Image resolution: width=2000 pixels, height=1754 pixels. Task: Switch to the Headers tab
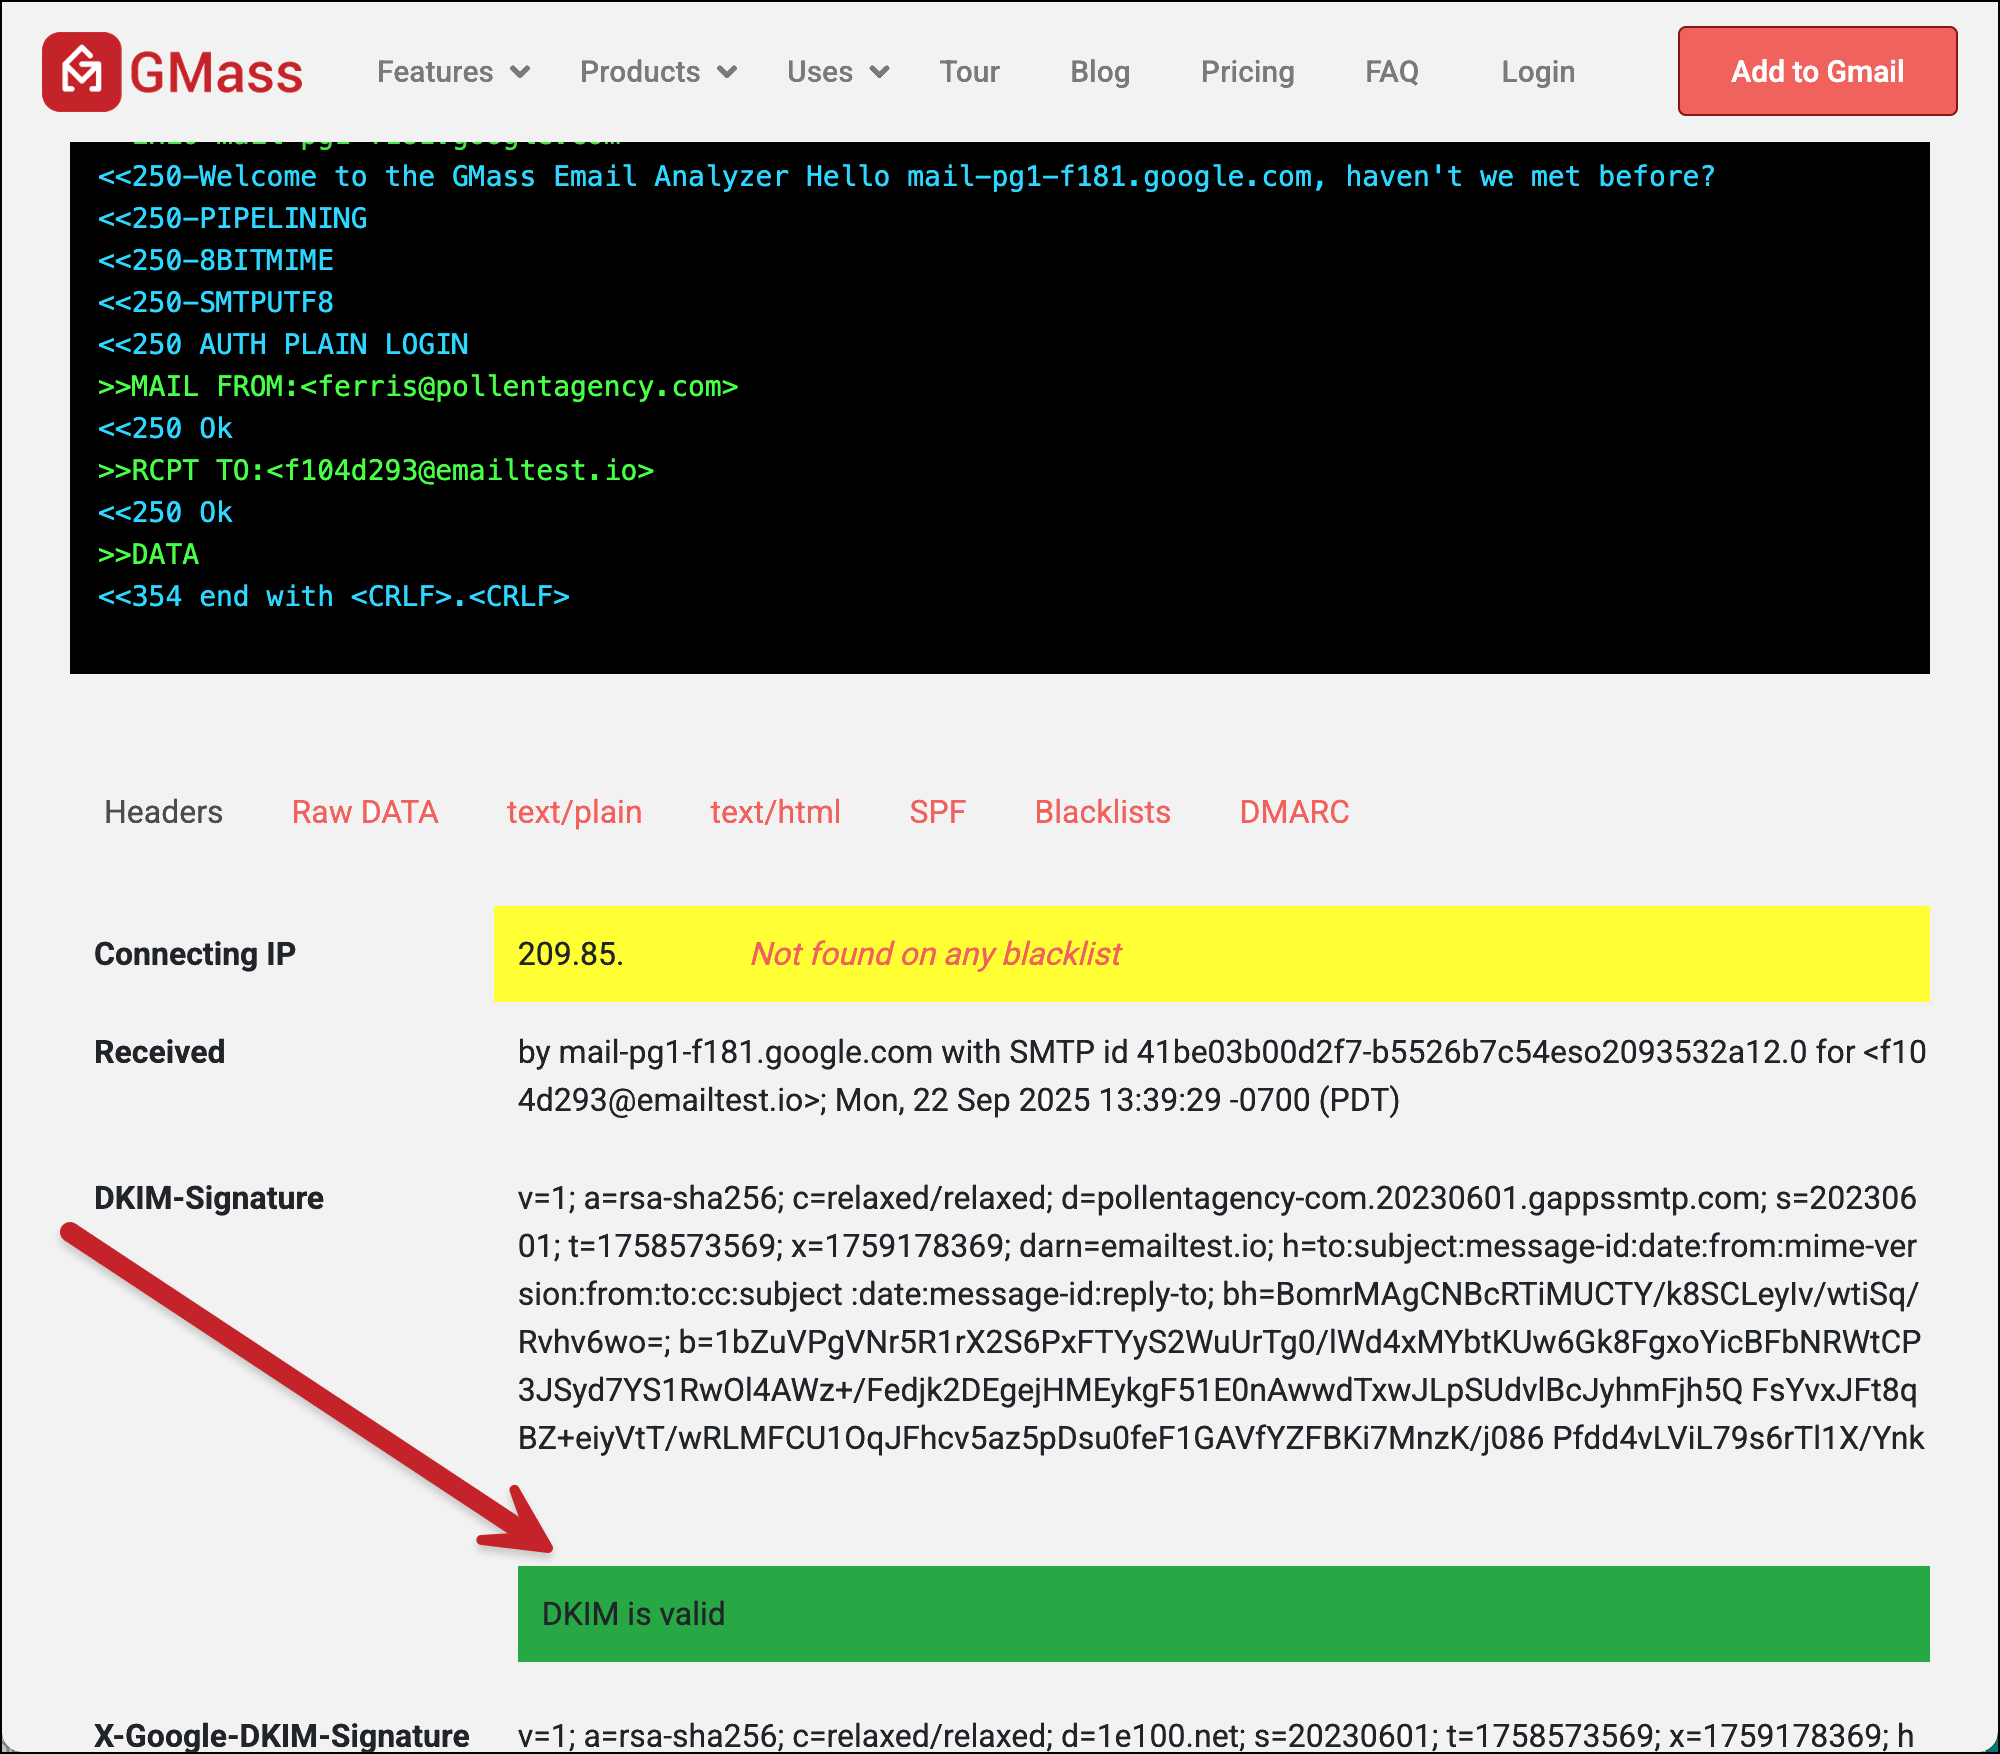coord(163,812)
